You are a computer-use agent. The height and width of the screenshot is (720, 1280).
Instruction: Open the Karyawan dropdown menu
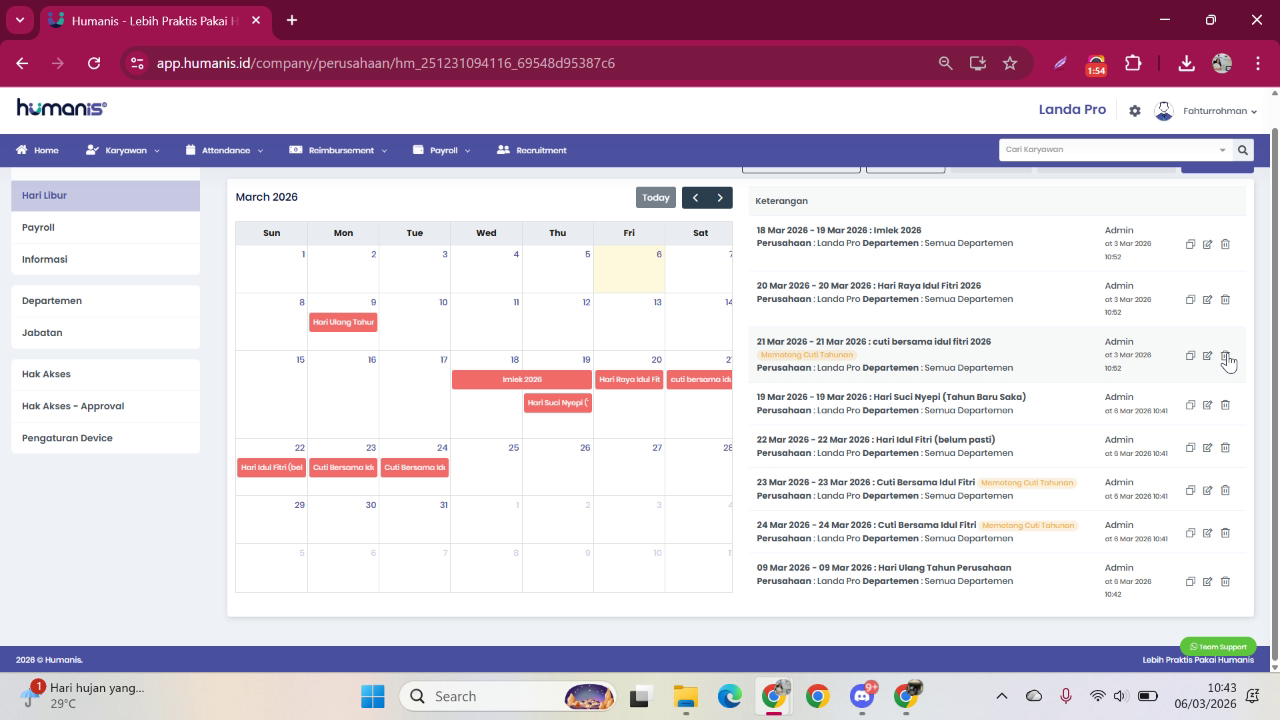click(x=123, y=150)
